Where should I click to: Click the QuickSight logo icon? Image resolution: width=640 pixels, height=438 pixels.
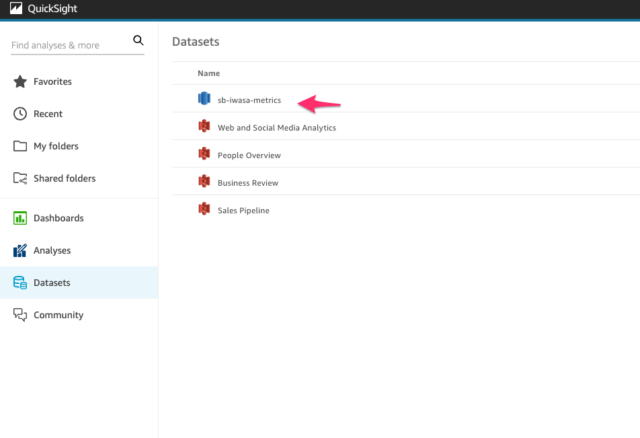pyautogui.click(x=16, y=8)
